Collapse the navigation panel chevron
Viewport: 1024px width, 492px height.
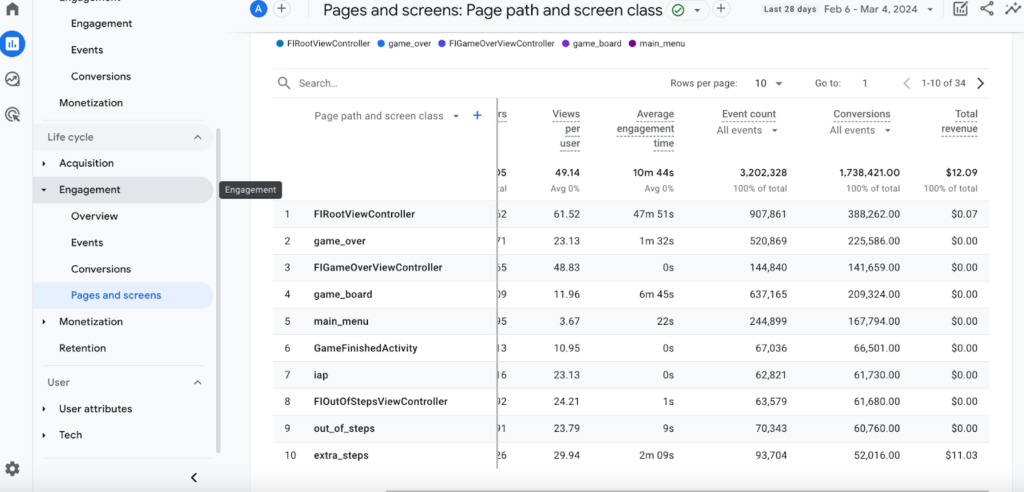(x=194, y=478)
